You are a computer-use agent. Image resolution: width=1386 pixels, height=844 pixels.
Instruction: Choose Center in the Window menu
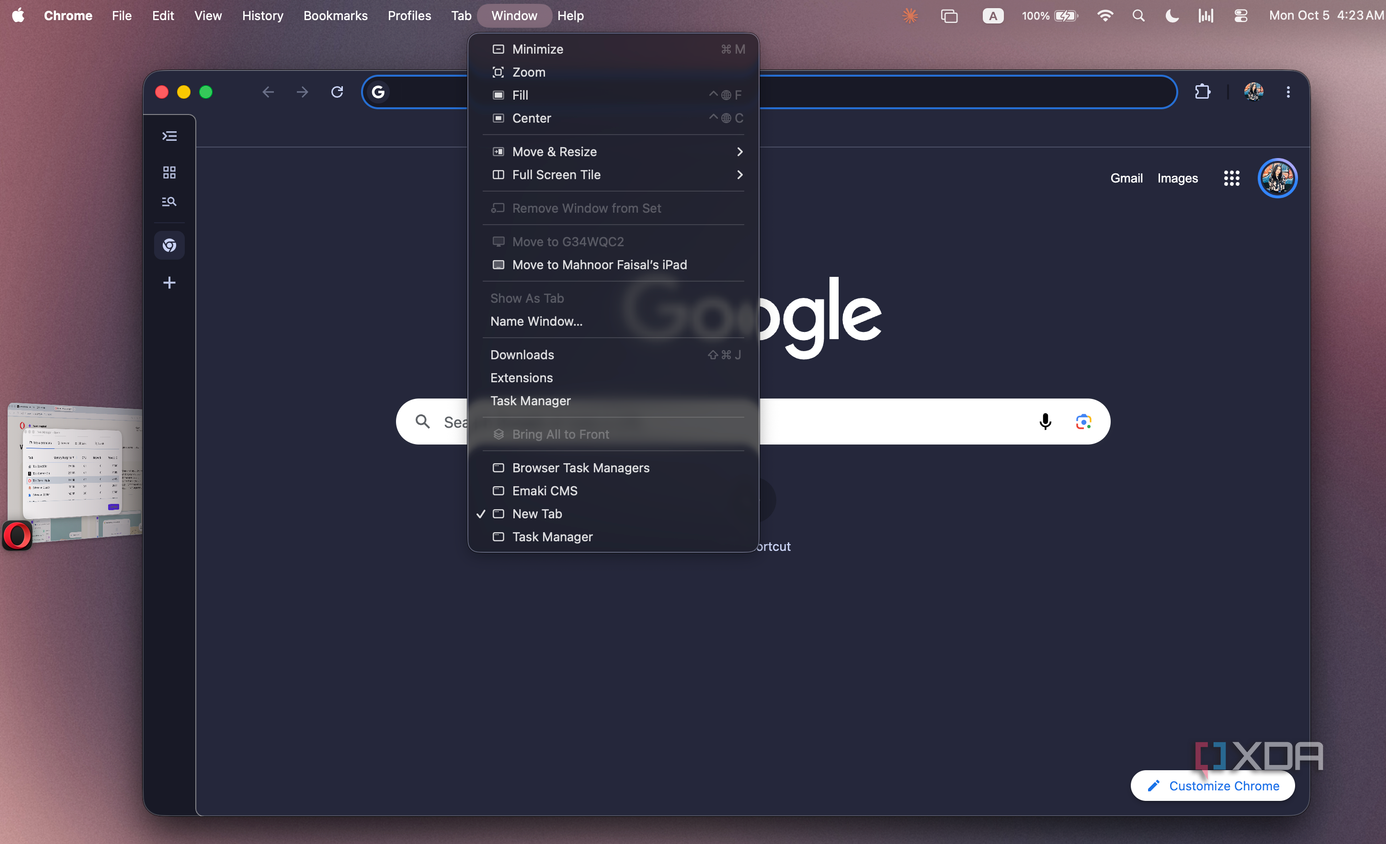point(613,118)
